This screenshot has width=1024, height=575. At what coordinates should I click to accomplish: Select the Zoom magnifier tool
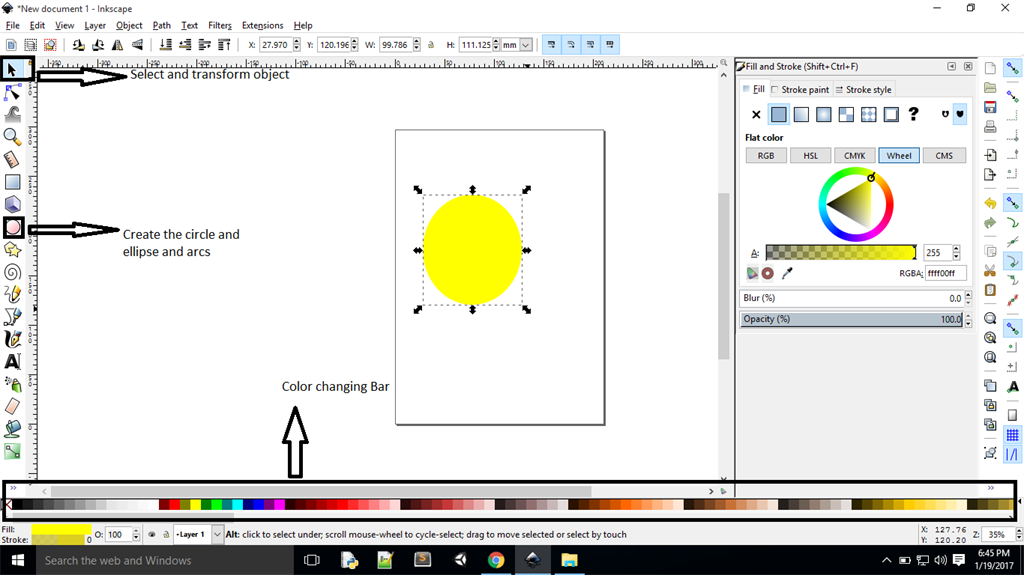click(x=12, y=136)
